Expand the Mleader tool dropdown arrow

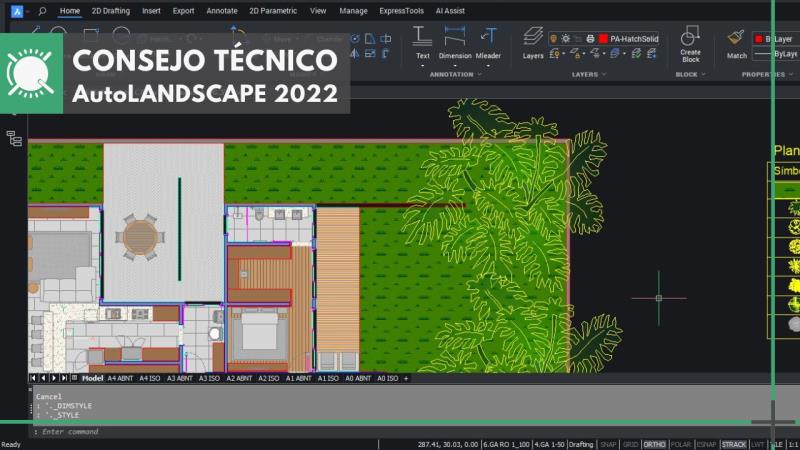point(488,66)
